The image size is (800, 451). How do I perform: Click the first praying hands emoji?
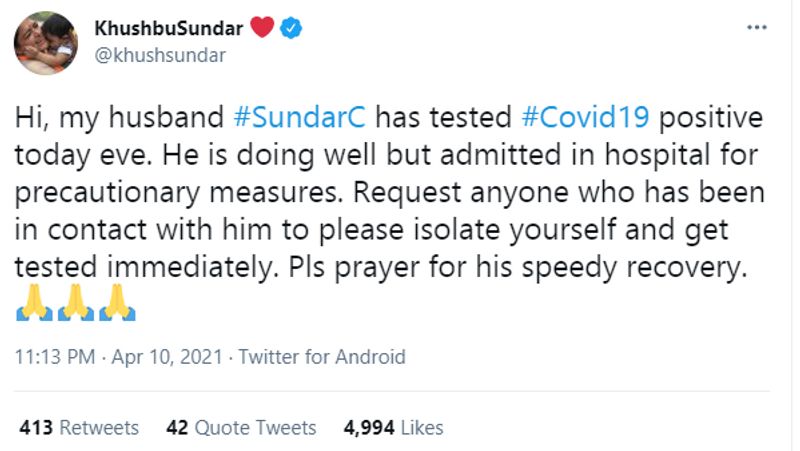[34, 302]
